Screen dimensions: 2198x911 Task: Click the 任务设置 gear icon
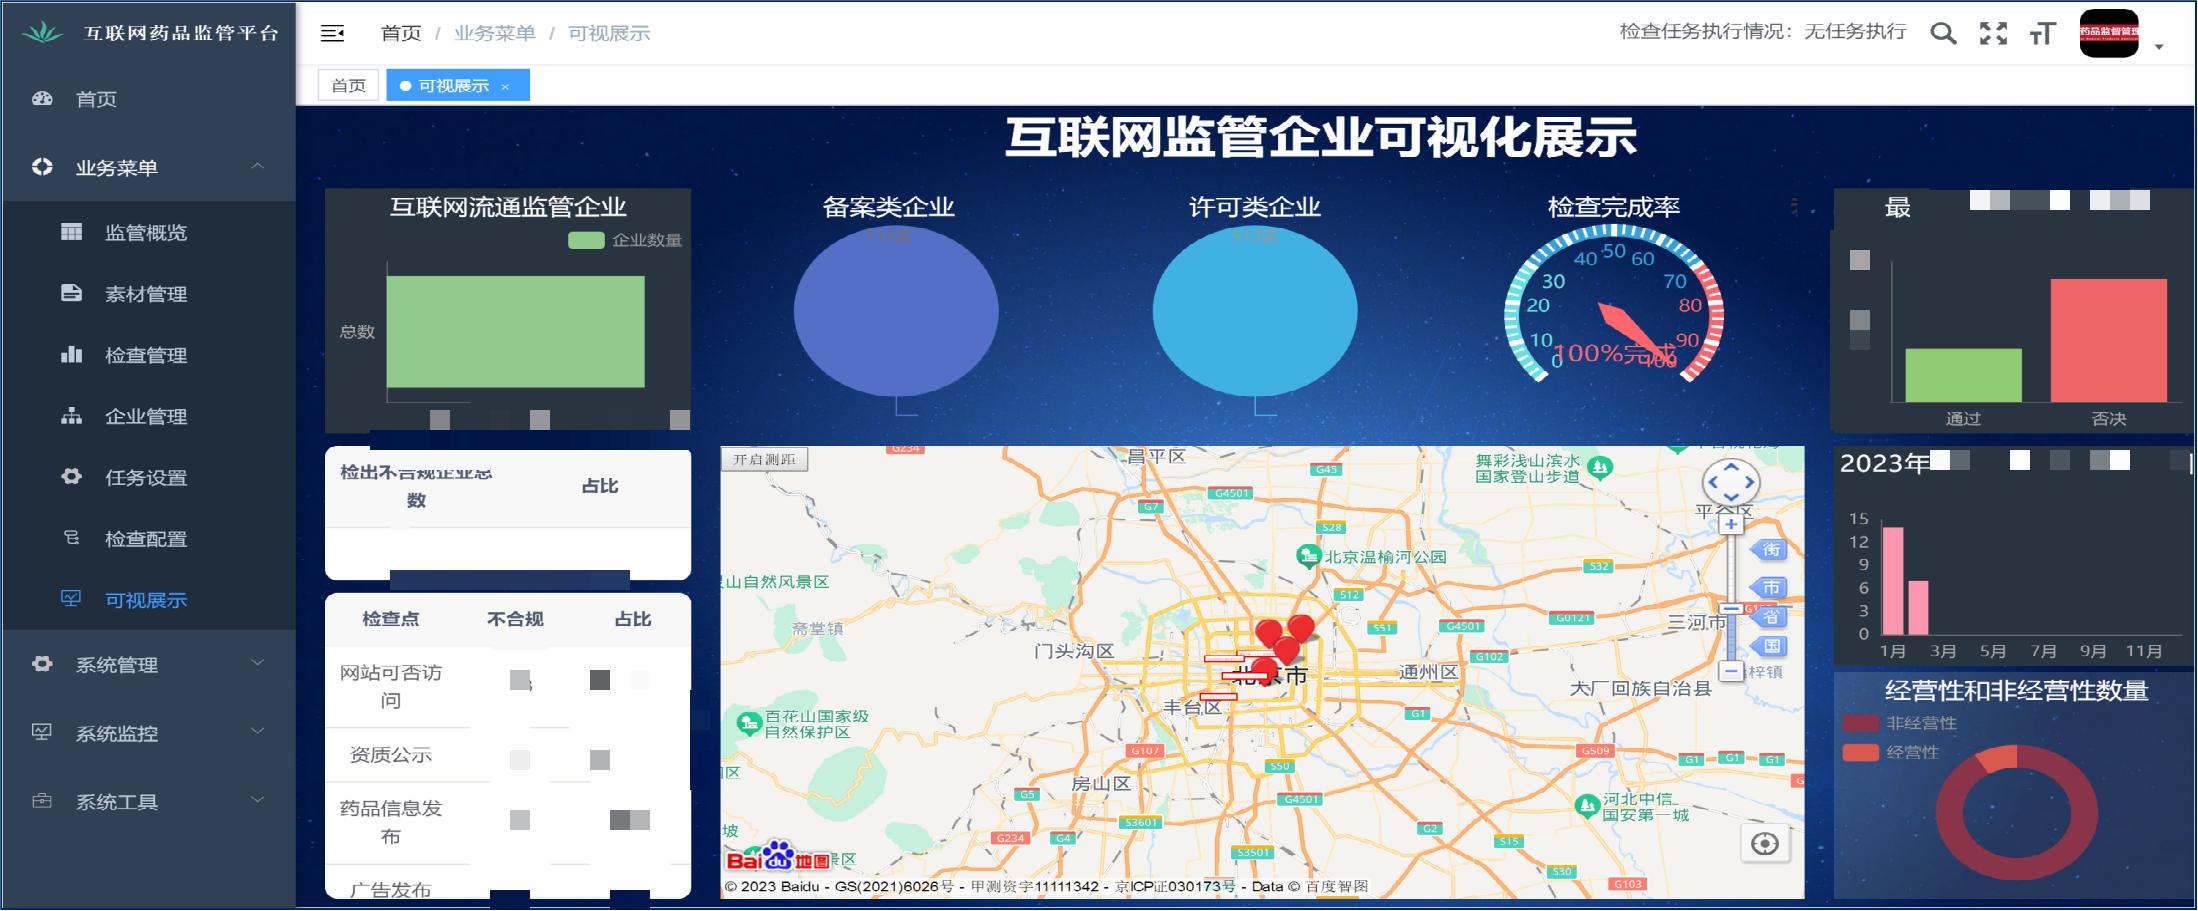71,477
